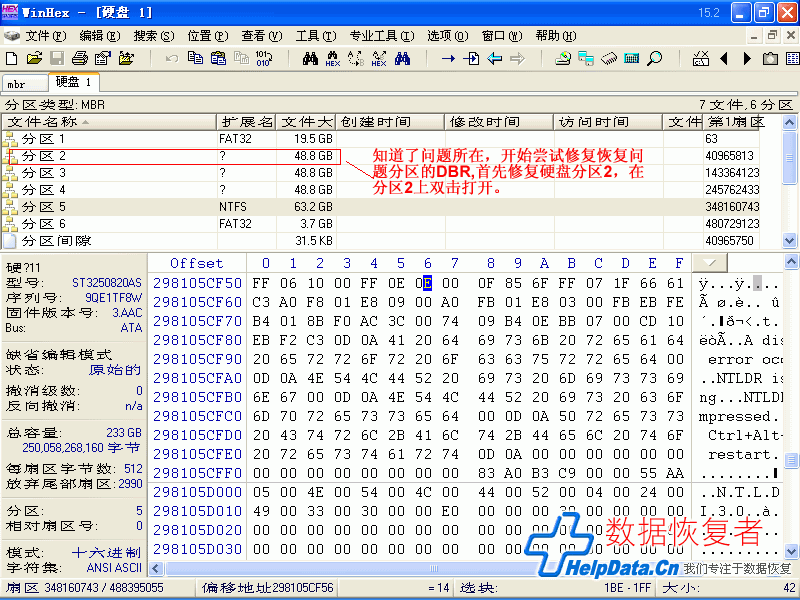Click the black left triangle icon
This screenshot has width=800, height=600.
[x=723, y=58]
